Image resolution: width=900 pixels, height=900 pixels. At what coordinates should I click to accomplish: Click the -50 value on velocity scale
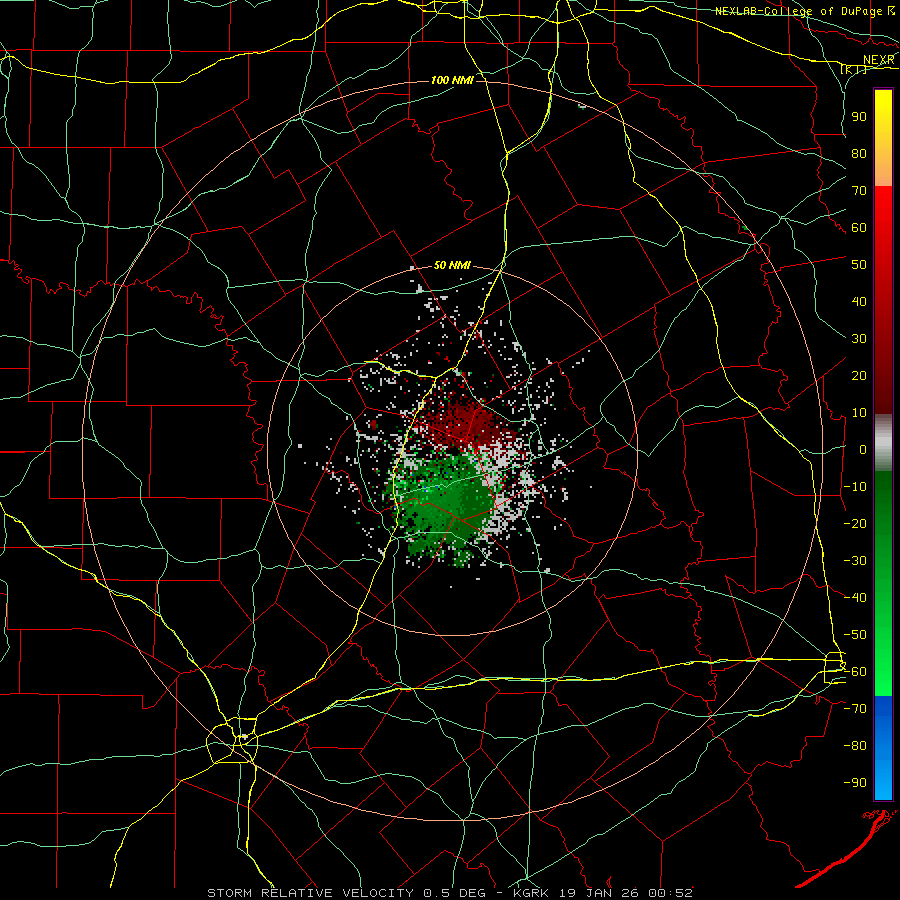click(855, 635)
